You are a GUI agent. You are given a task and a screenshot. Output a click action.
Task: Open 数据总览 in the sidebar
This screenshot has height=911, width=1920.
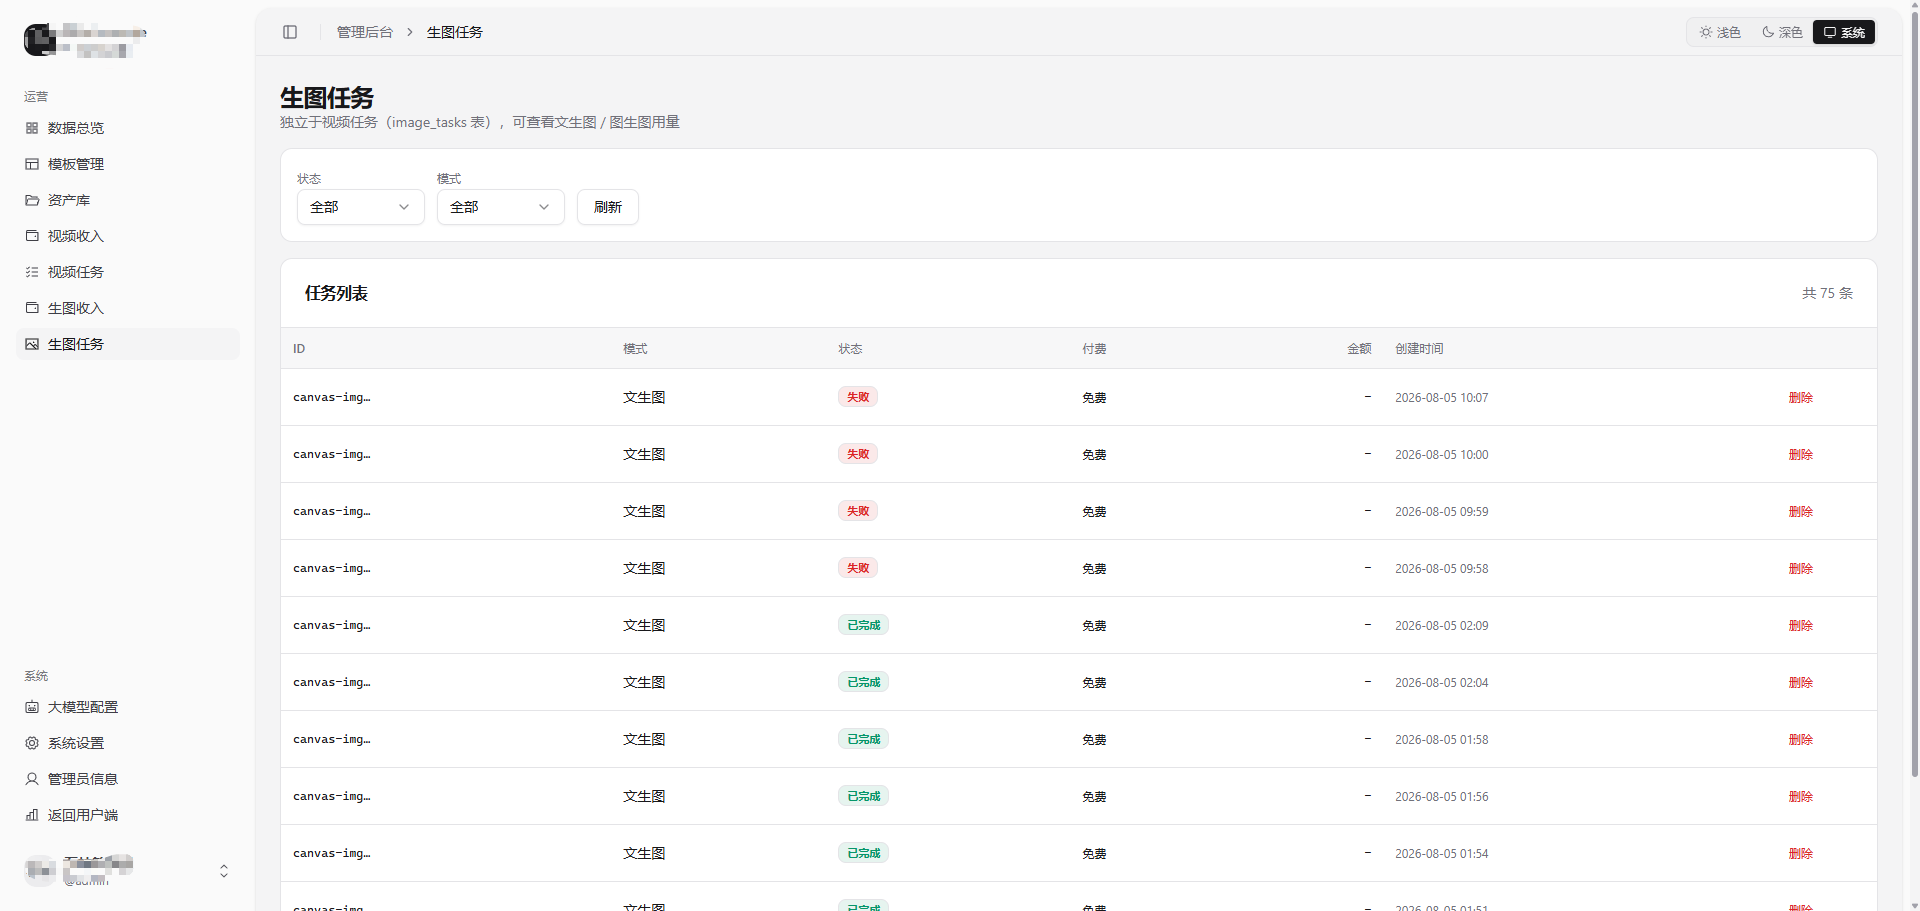(128, 128)
